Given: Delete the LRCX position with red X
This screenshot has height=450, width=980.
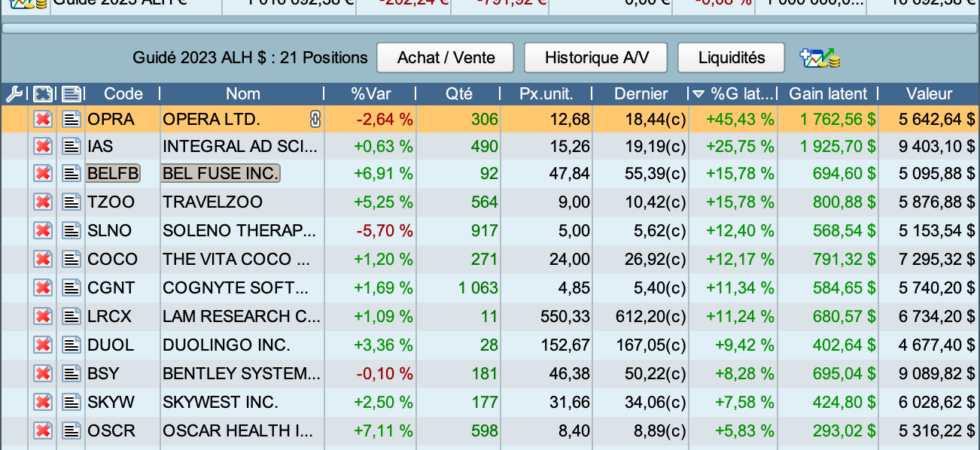Looking at the screenshot, I should 42,316.
